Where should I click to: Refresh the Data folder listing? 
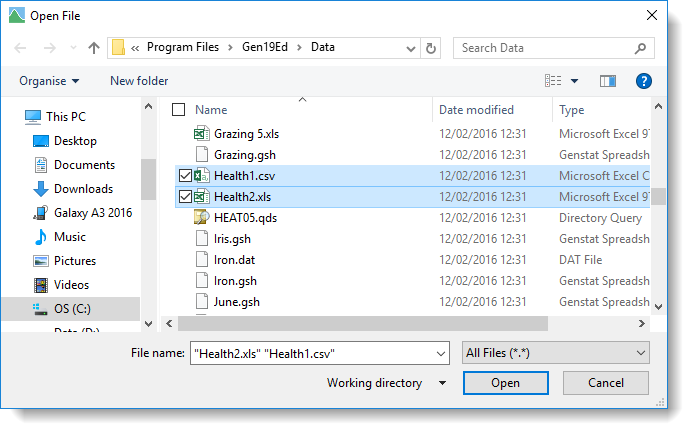[x=431, y=48]
